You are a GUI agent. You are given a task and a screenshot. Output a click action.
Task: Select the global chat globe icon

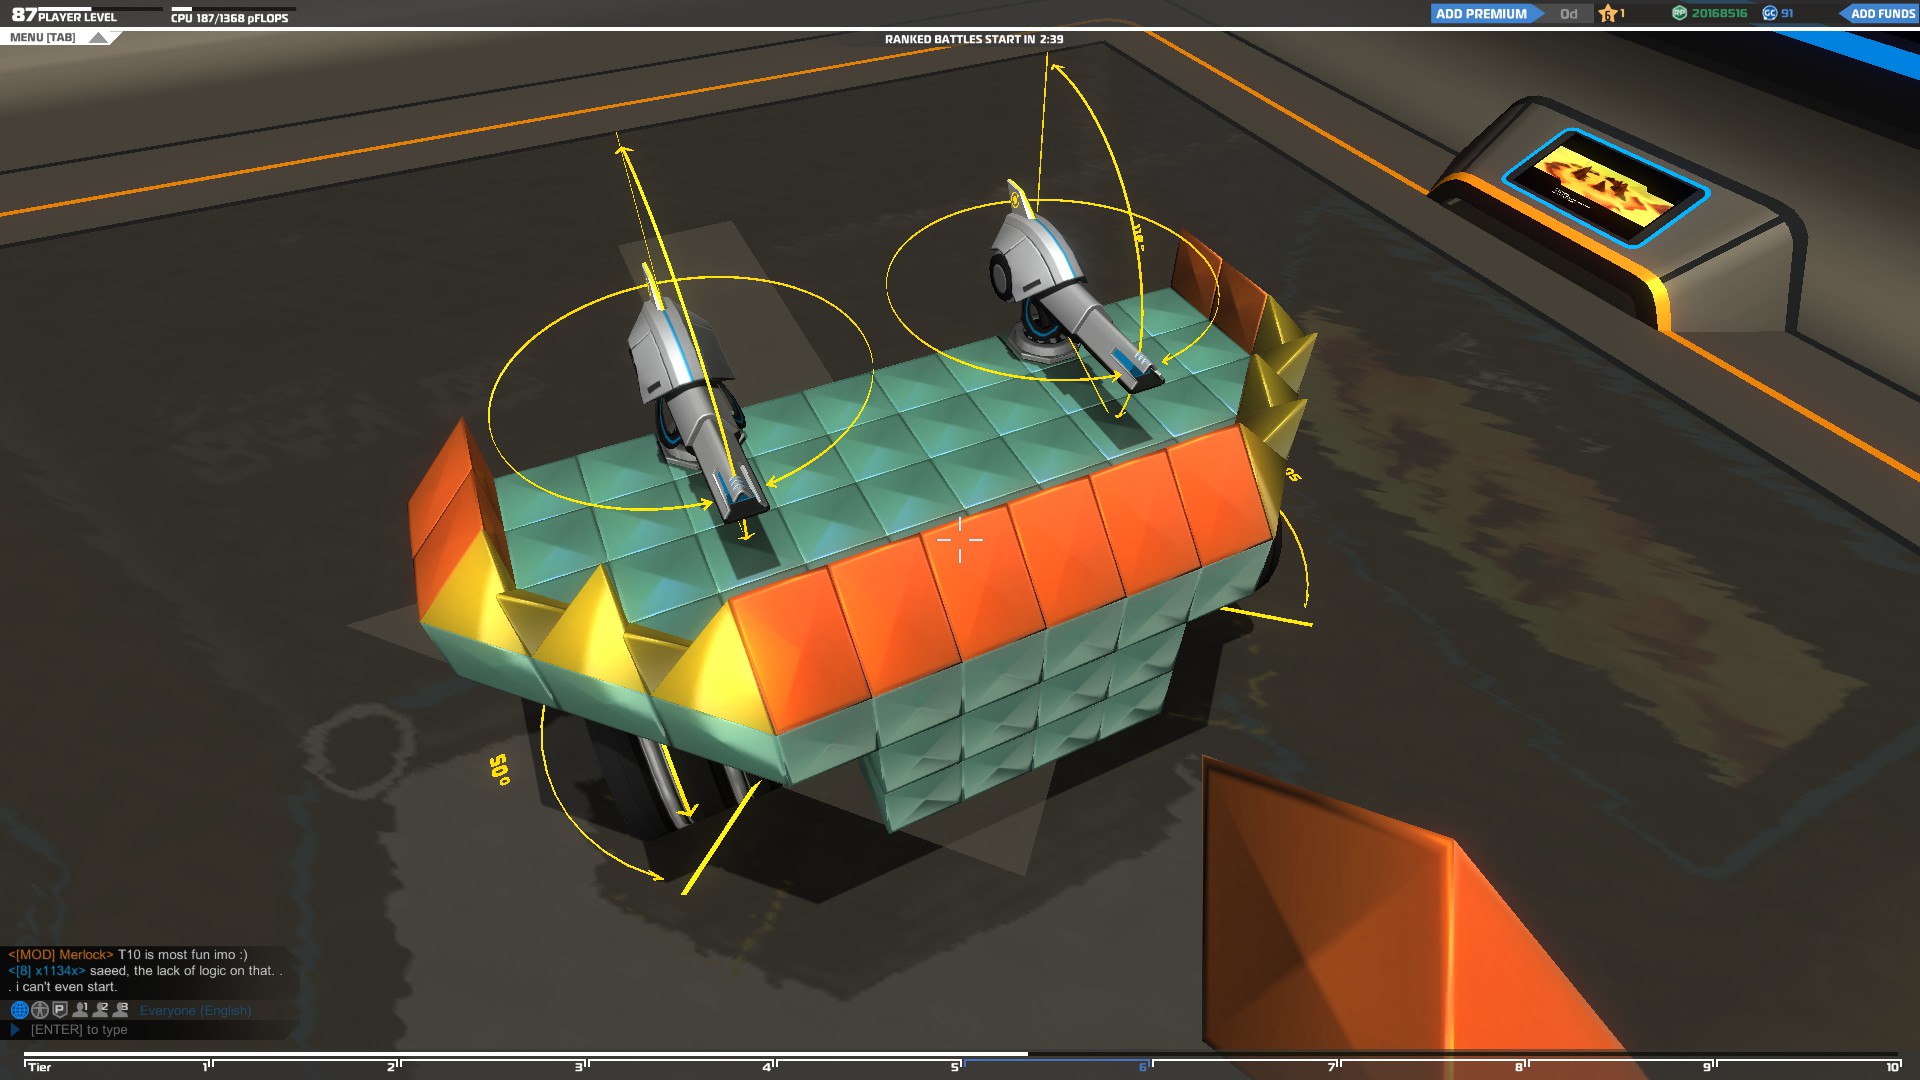click(19, 1010)
